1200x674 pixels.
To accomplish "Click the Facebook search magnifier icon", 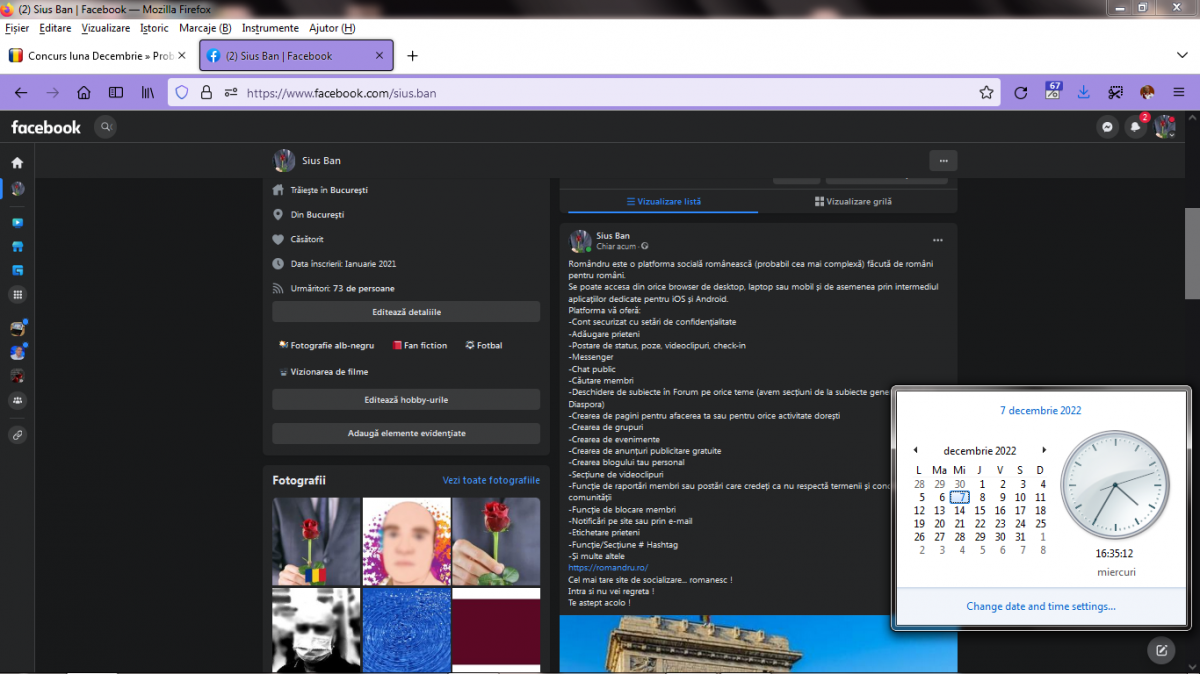I will [x=105, y=127].
